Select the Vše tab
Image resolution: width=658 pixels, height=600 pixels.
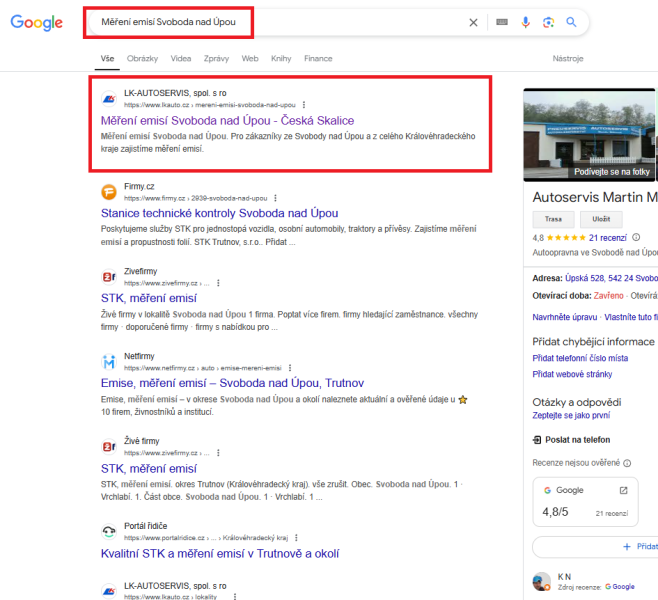coord(107,59)
